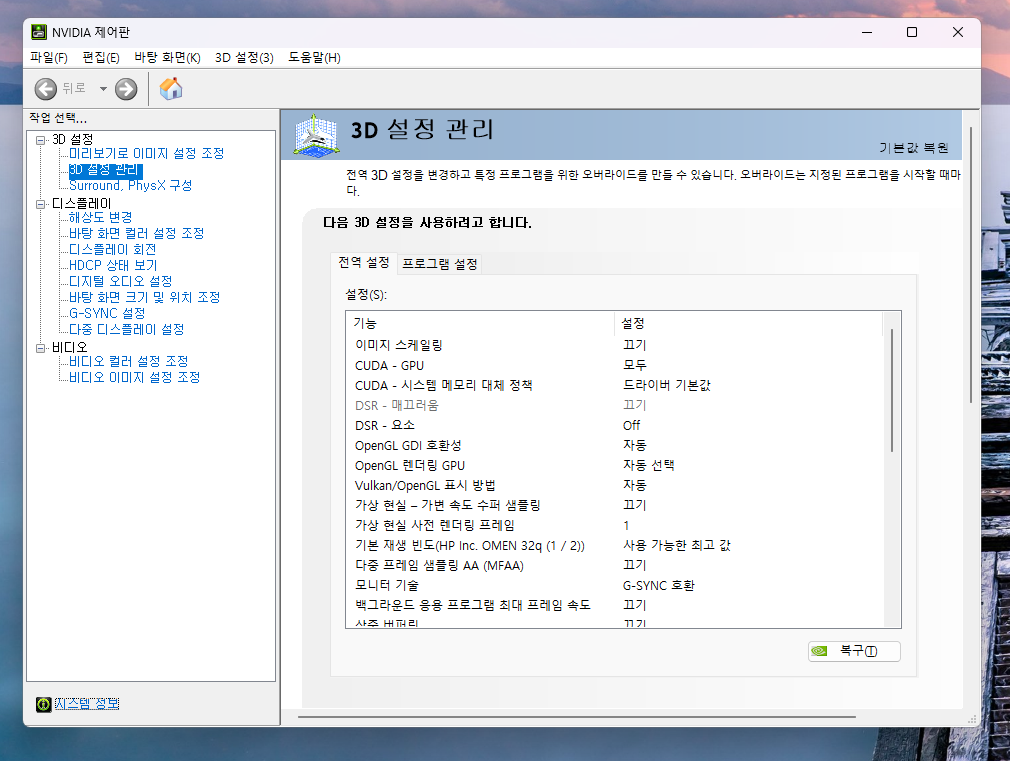Screen dimensions: 1010x761
Task: Open the 바탕 화면(K) menu
Action: tap(167, 57)
